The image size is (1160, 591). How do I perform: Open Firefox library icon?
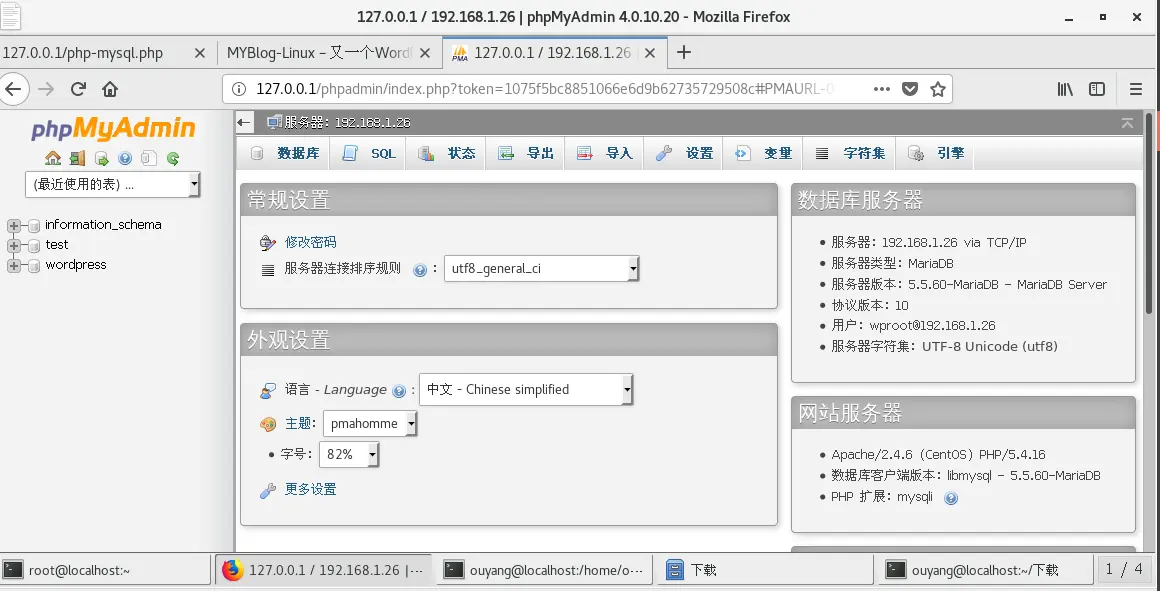tap(1065, 90)
